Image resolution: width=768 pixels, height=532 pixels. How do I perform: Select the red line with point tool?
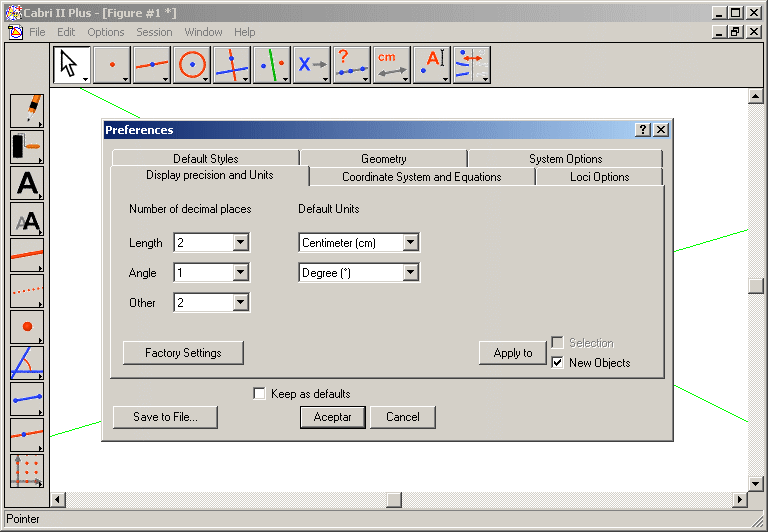pyautogui.click(x=27, y=435)
